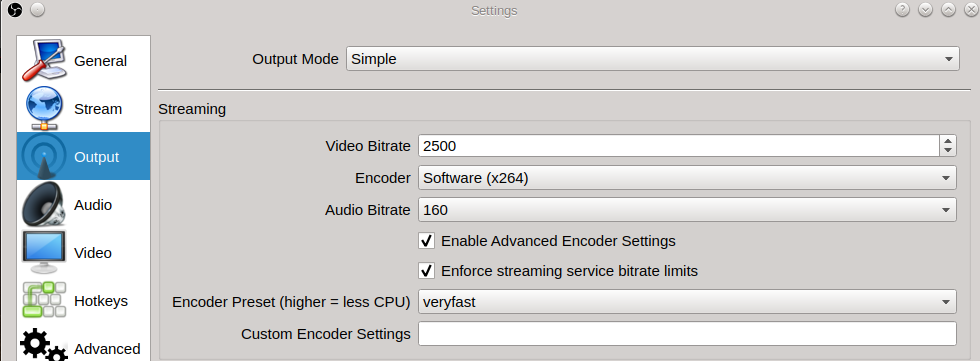
Task: Select the Video monitor icon
Action: coord(44,252)
